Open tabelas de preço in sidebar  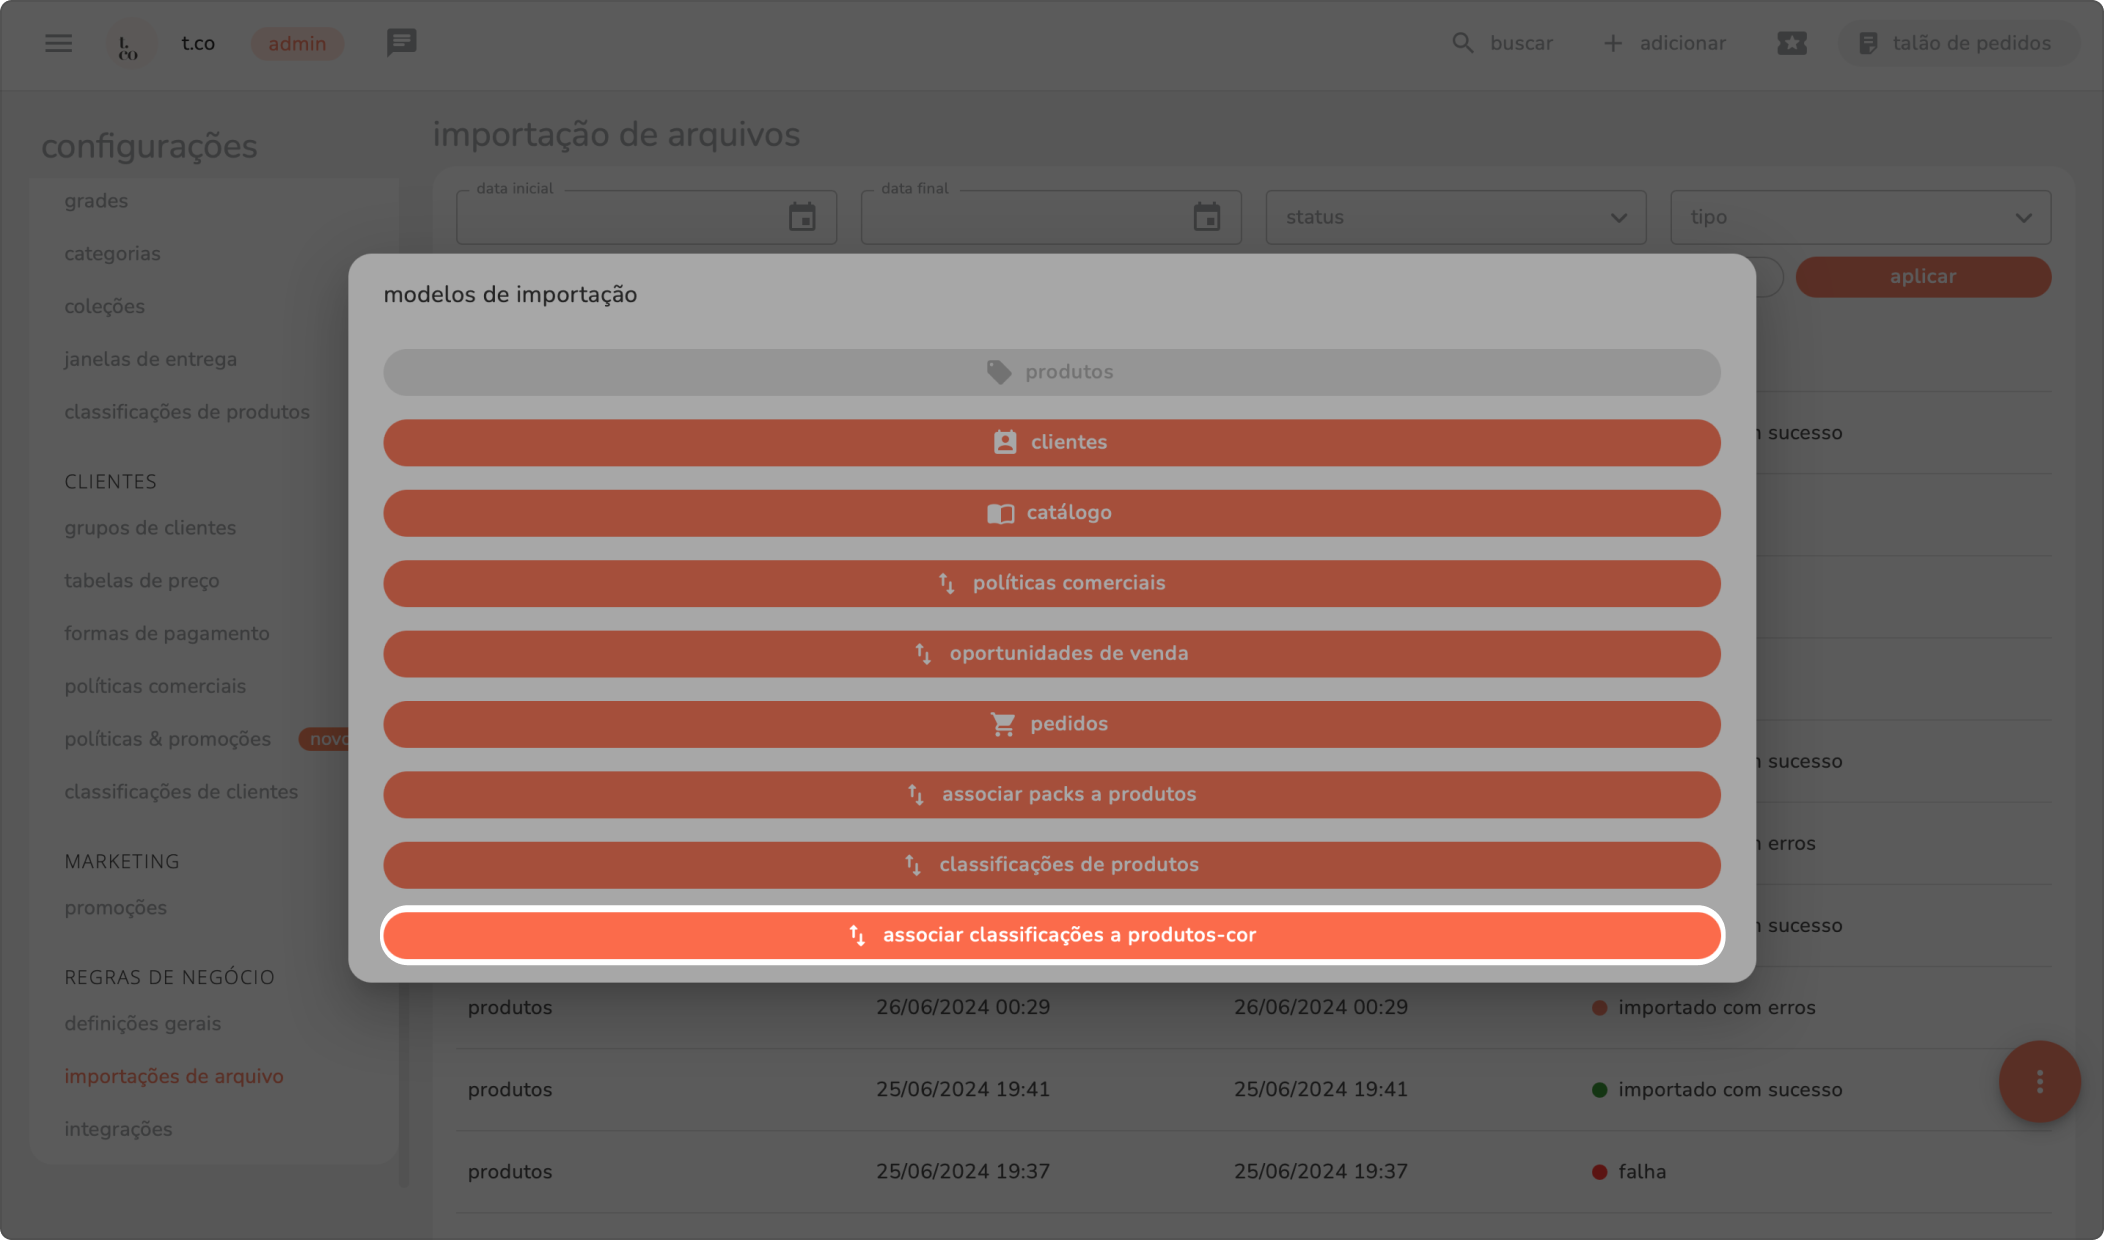pyautogui.click(x=142, y=580)
